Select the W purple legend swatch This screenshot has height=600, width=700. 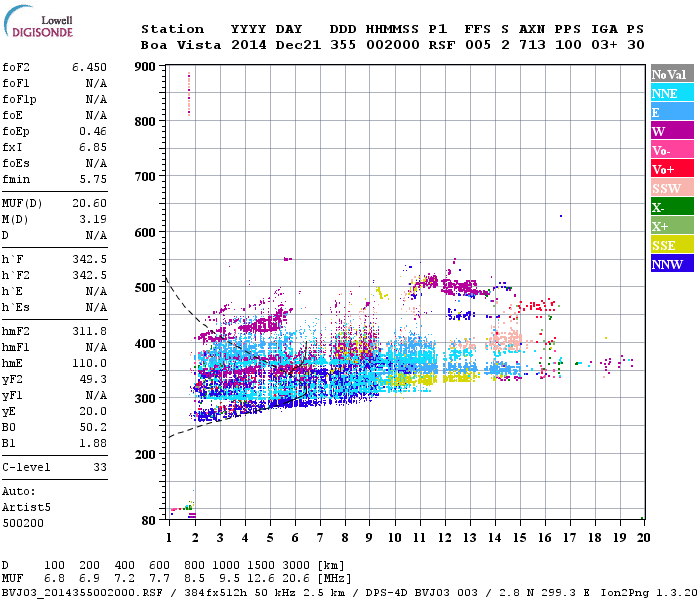672,131
